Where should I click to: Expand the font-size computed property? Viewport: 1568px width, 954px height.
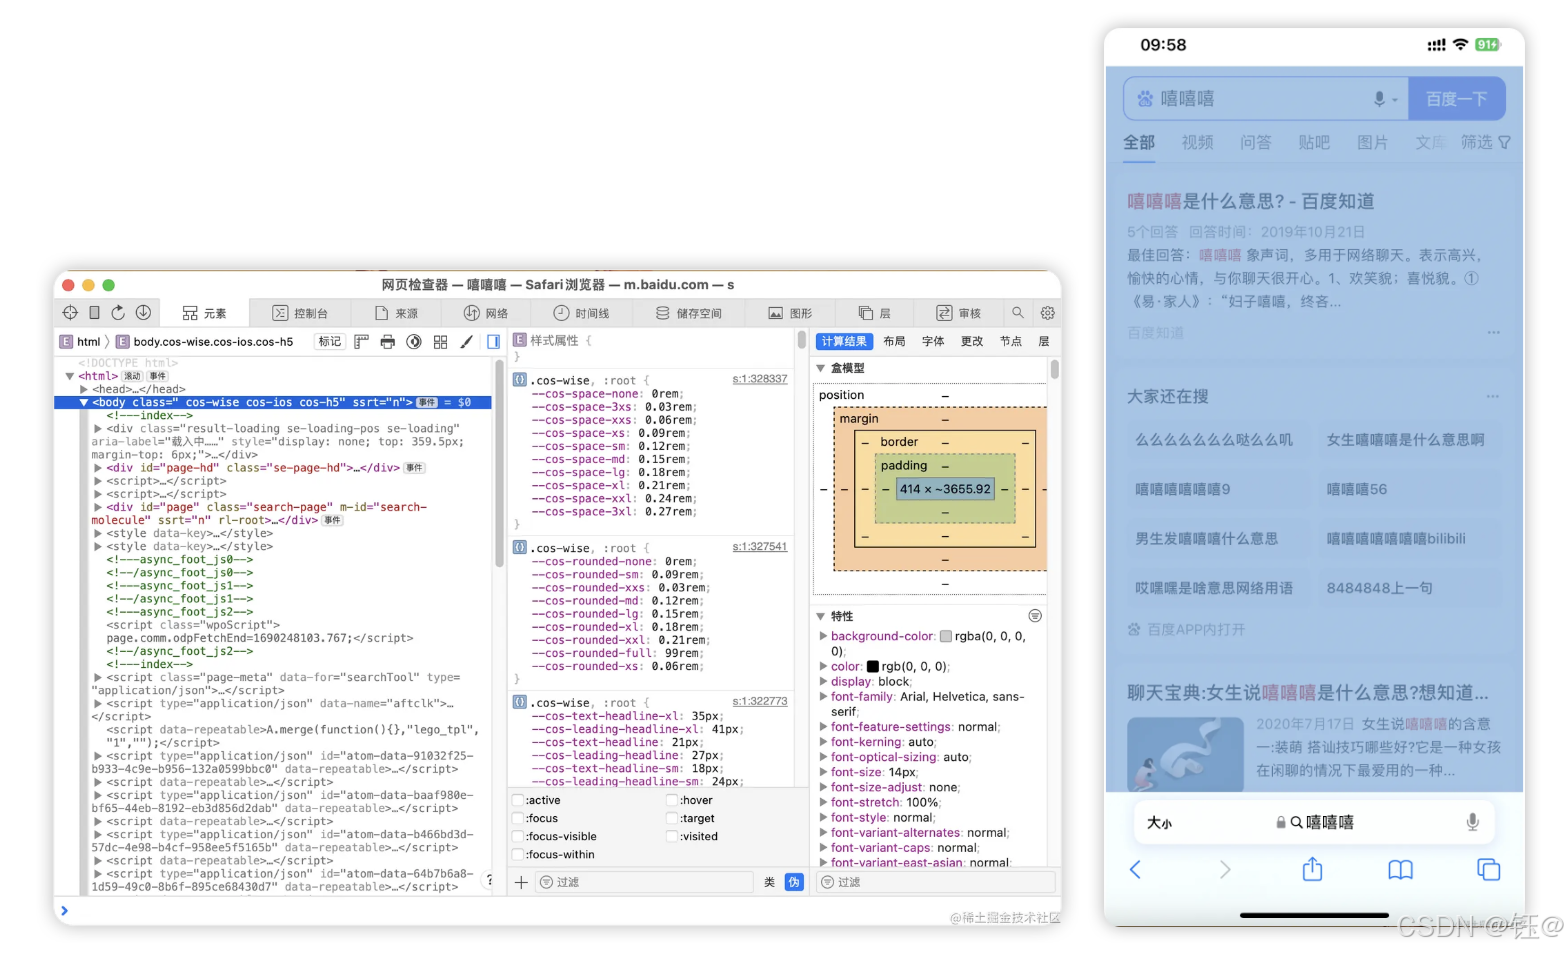823,772
